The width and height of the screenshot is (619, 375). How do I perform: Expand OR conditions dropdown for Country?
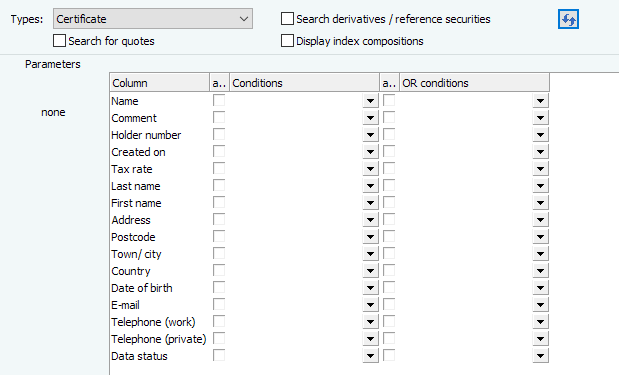pyautogui.click(x=540, y=271)
